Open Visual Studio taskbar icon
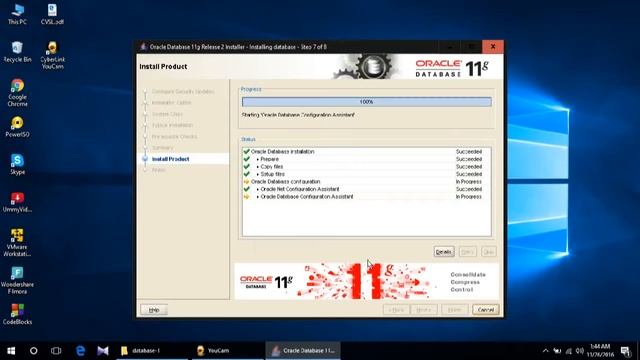 [x=103, y=351]
